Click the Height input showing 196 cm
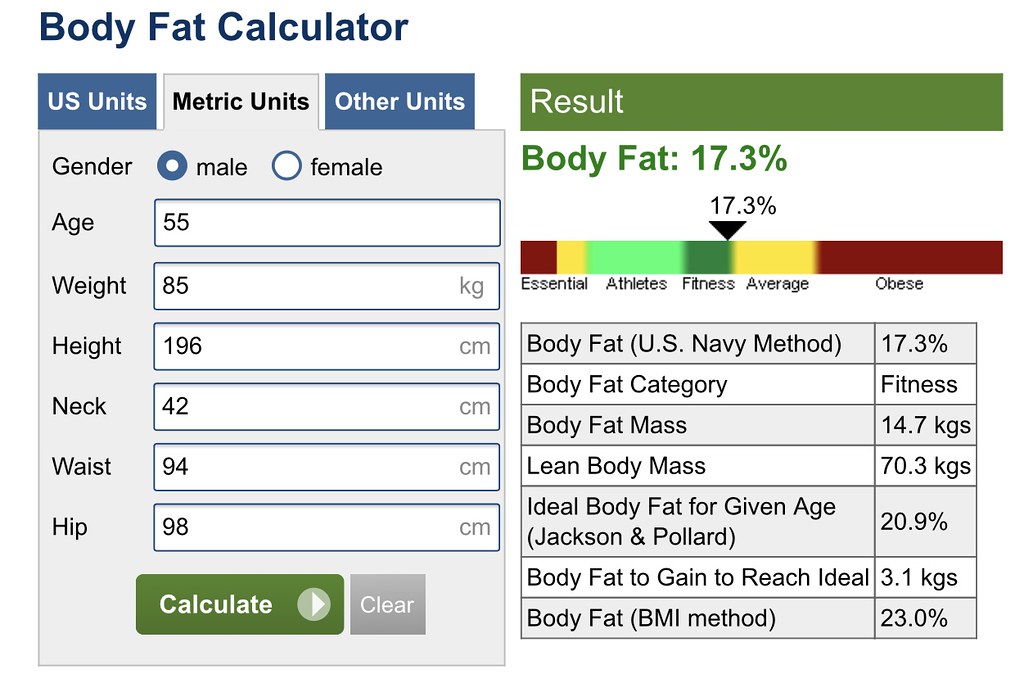1024x683 pixels. click(326, 347)
